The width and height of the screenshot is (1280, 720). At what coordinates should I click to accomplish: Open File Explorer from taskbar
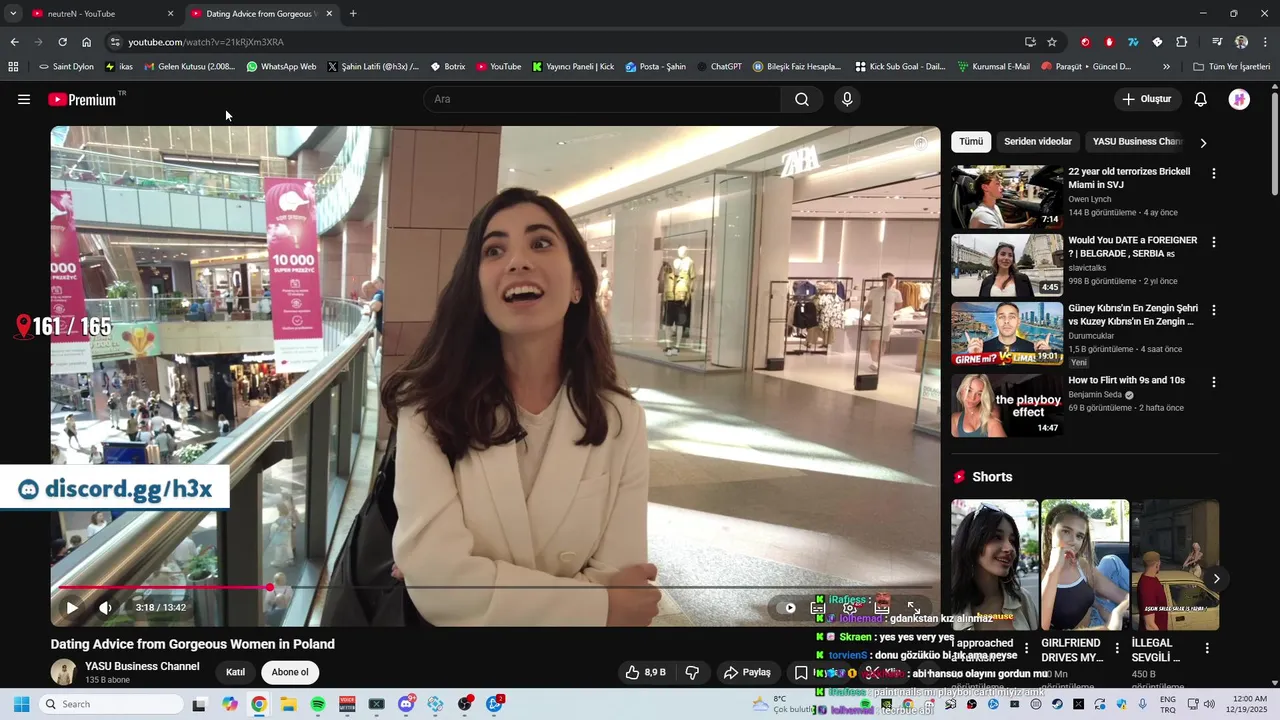click(x=288, y=704)
